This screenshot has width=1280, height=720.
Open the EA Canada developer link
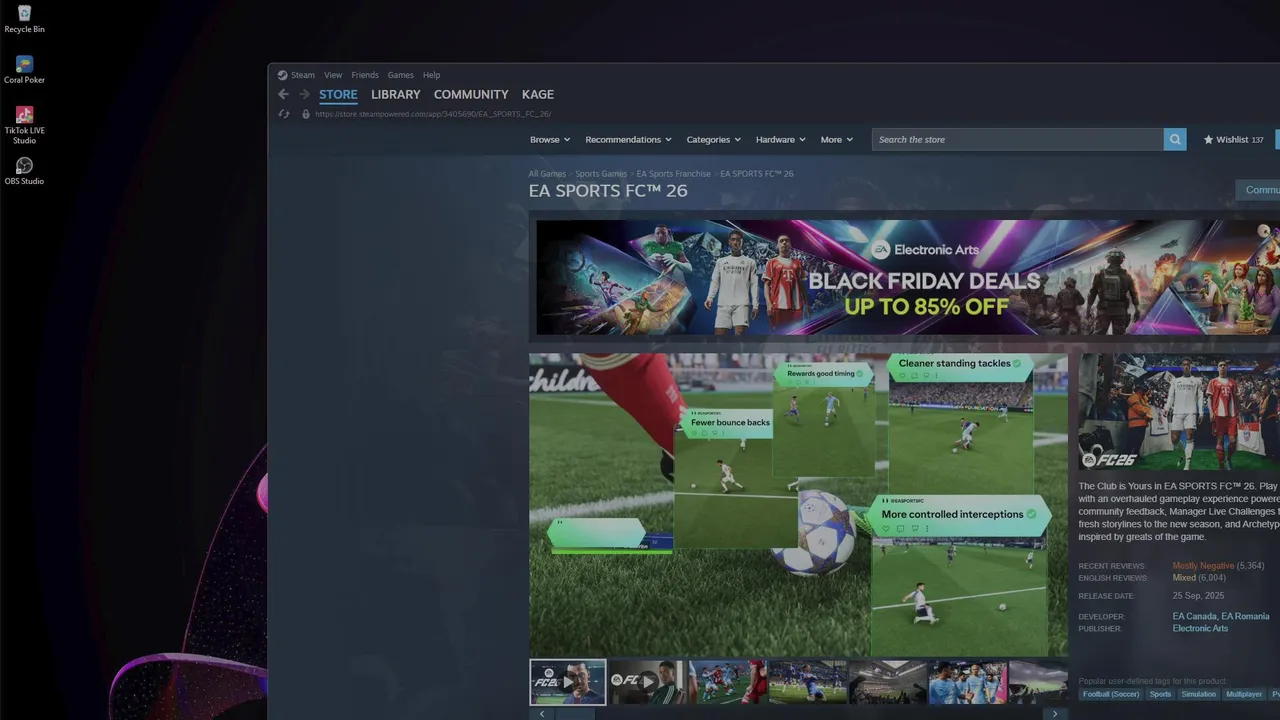(x=1194, y=617)
